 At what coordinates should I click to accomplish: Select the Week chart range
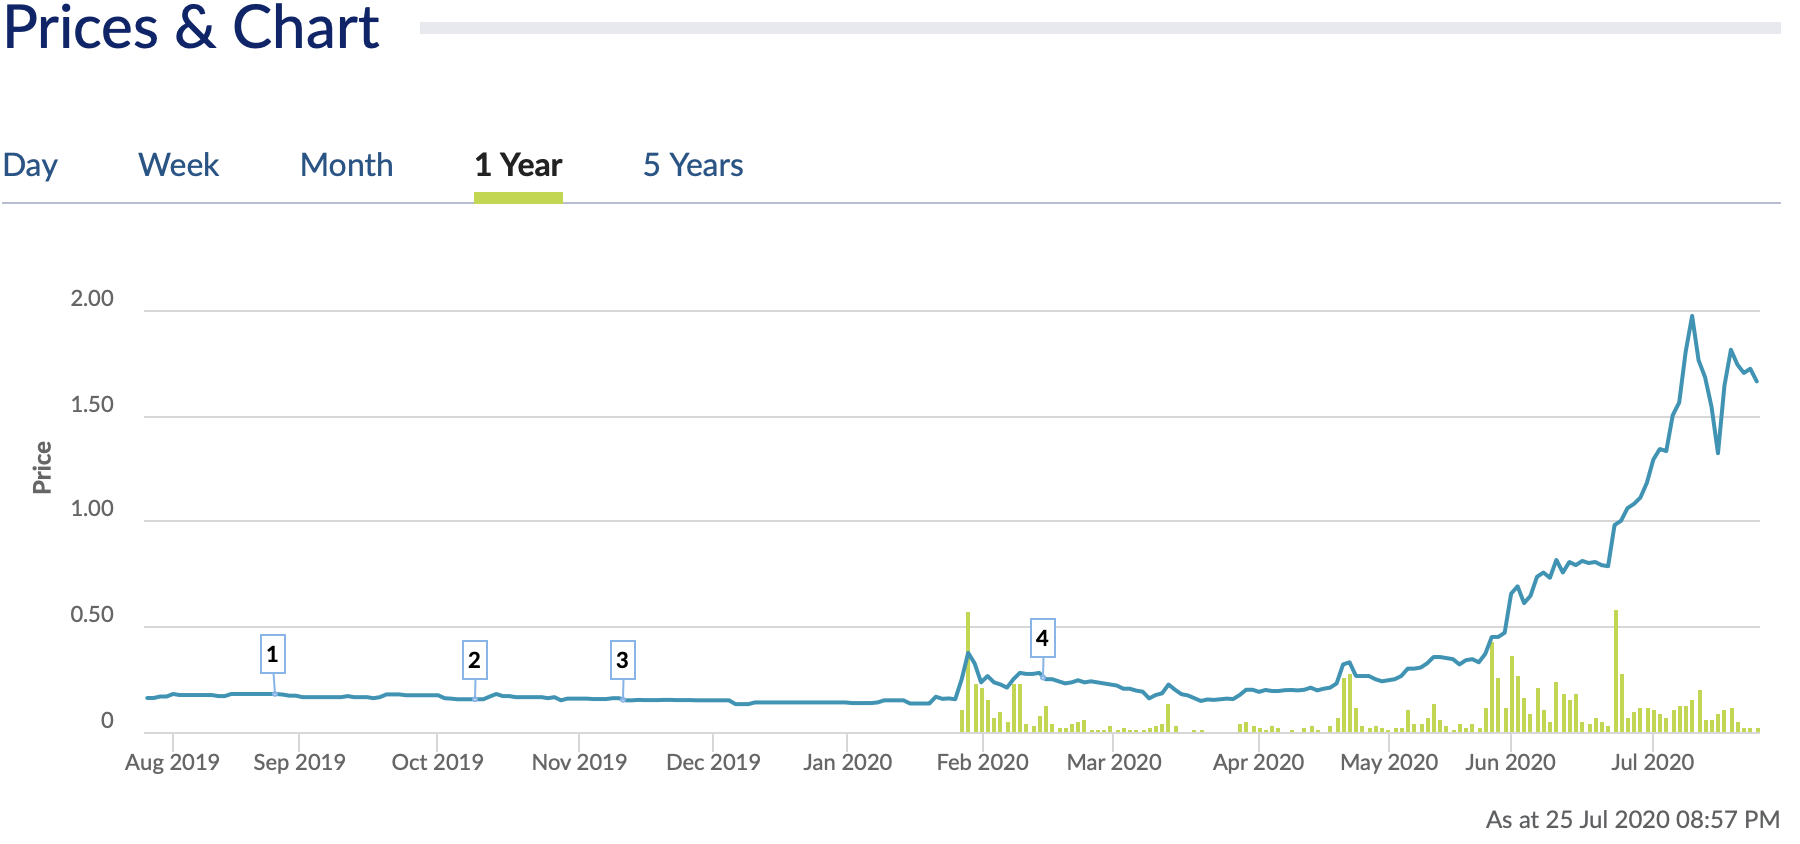(x=178, y=165)
